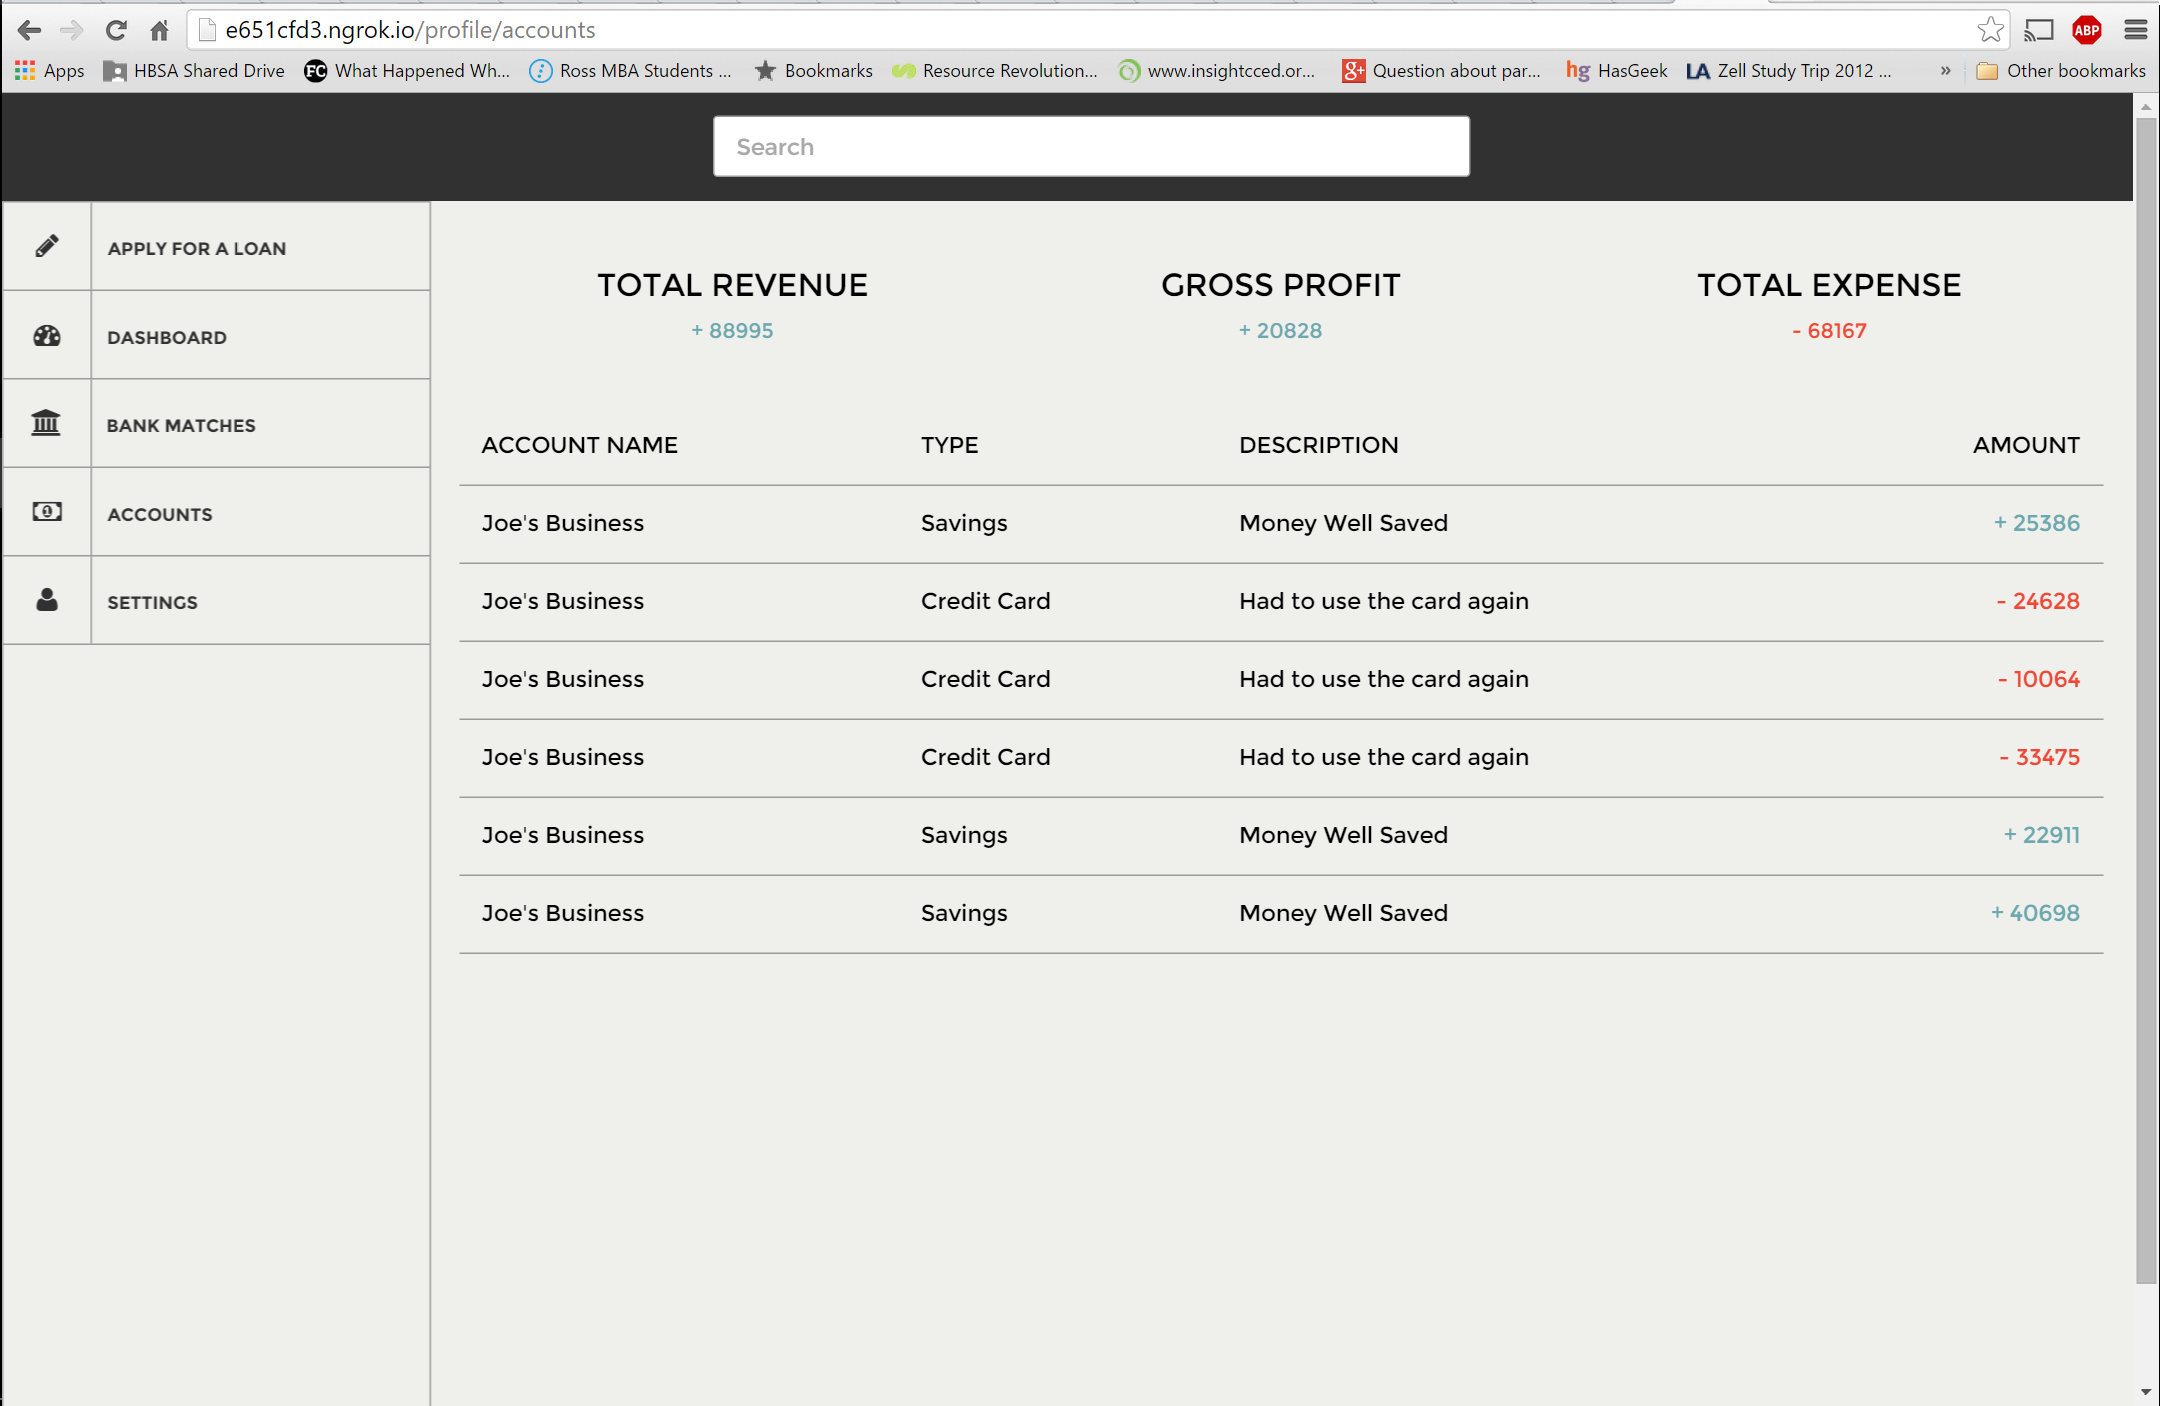Viewport: 2160px width, 1406px height.
Task: Click the money bill Accounts icon
Action: coord(47,512)
